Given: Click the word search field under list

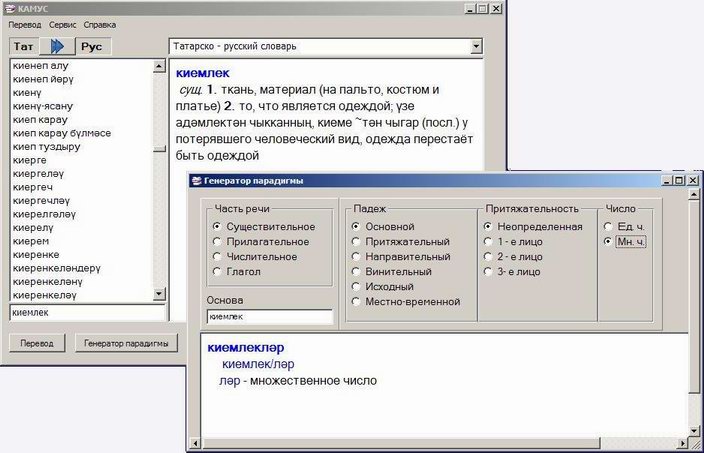Looking at the screenshot, I should [86, 313].
